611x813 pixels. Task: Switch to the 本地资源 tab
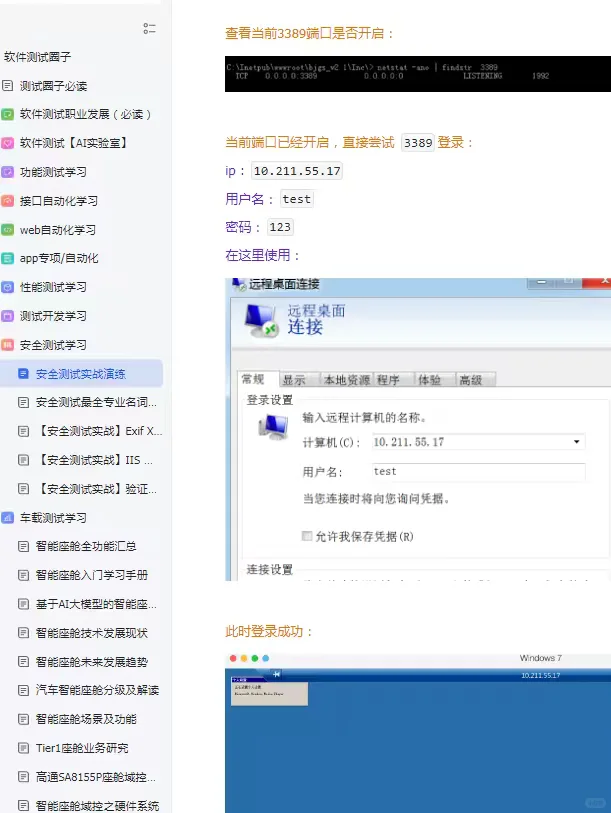pos(346,380)
